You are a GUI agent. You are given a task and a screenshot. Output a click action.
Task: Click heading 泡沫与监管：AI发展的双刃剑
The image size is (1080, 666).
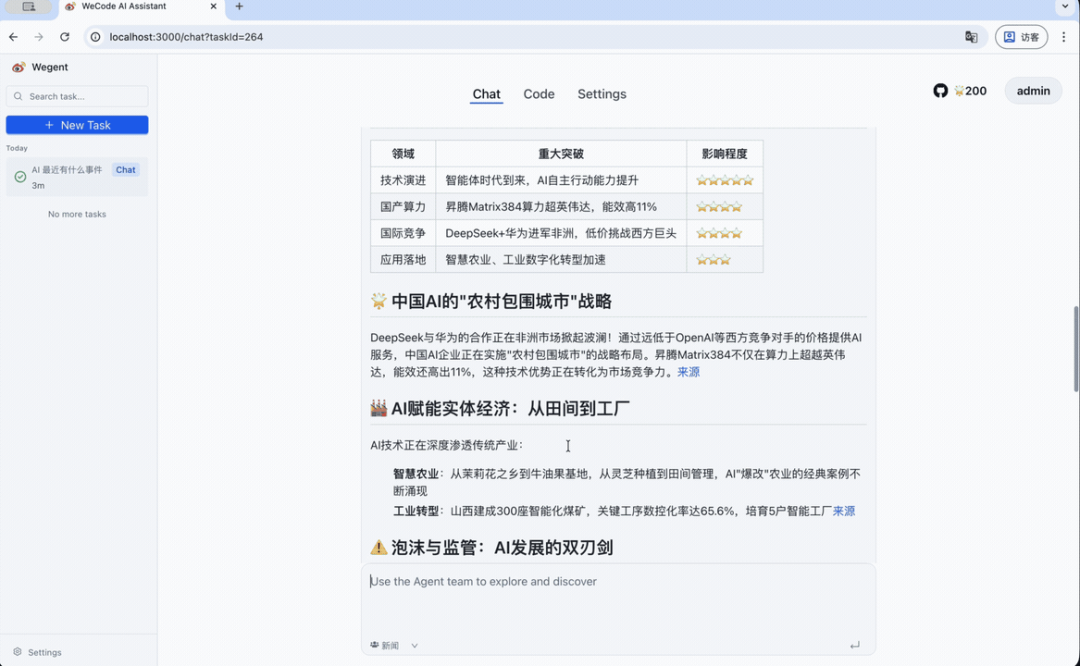point(501,548)
